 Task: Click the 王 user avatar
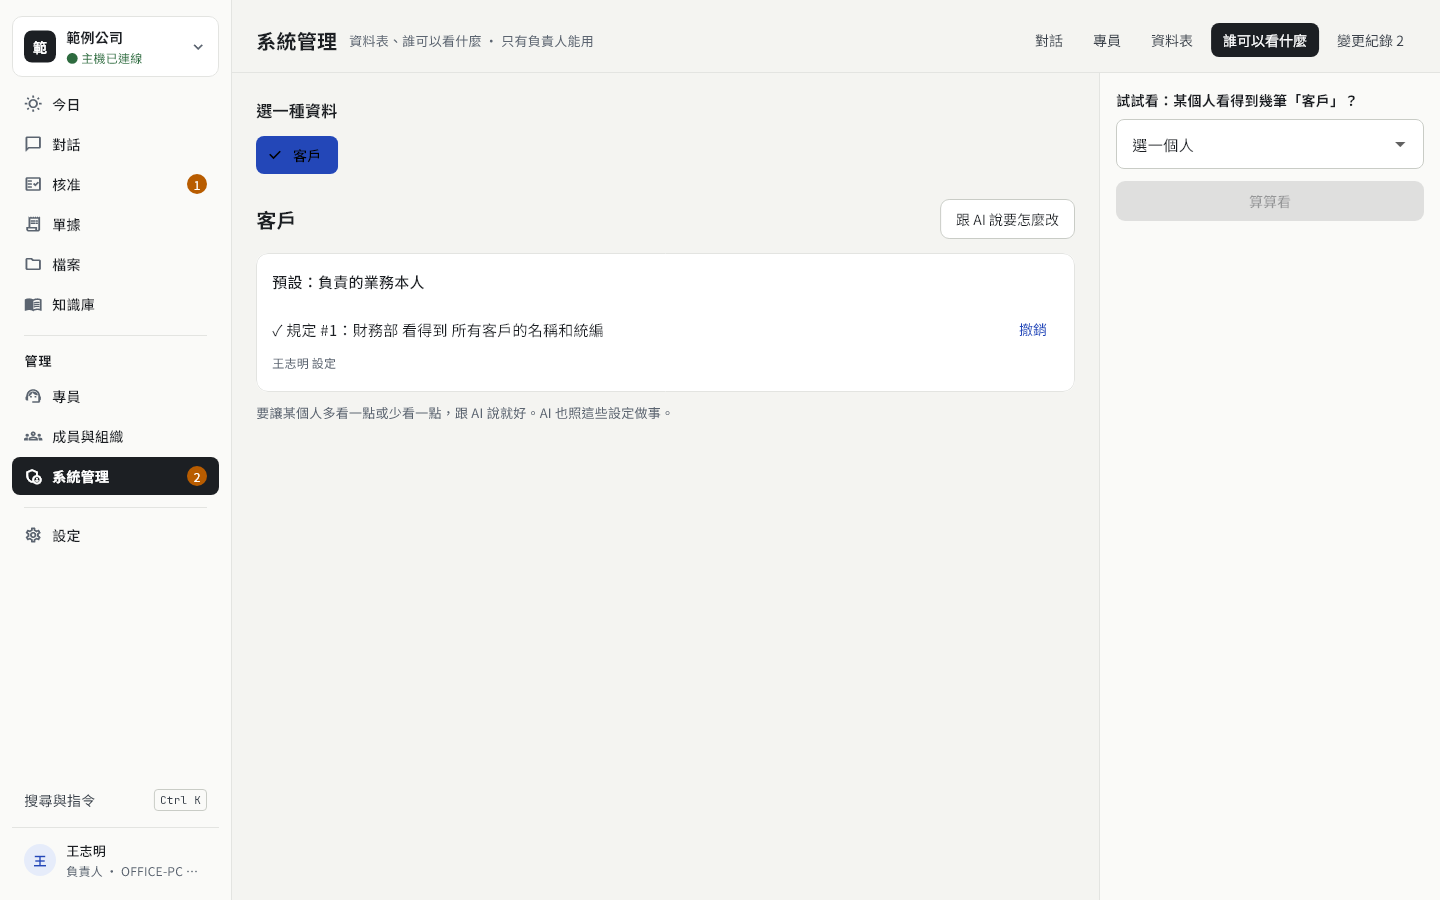click(x=40, y=860)
